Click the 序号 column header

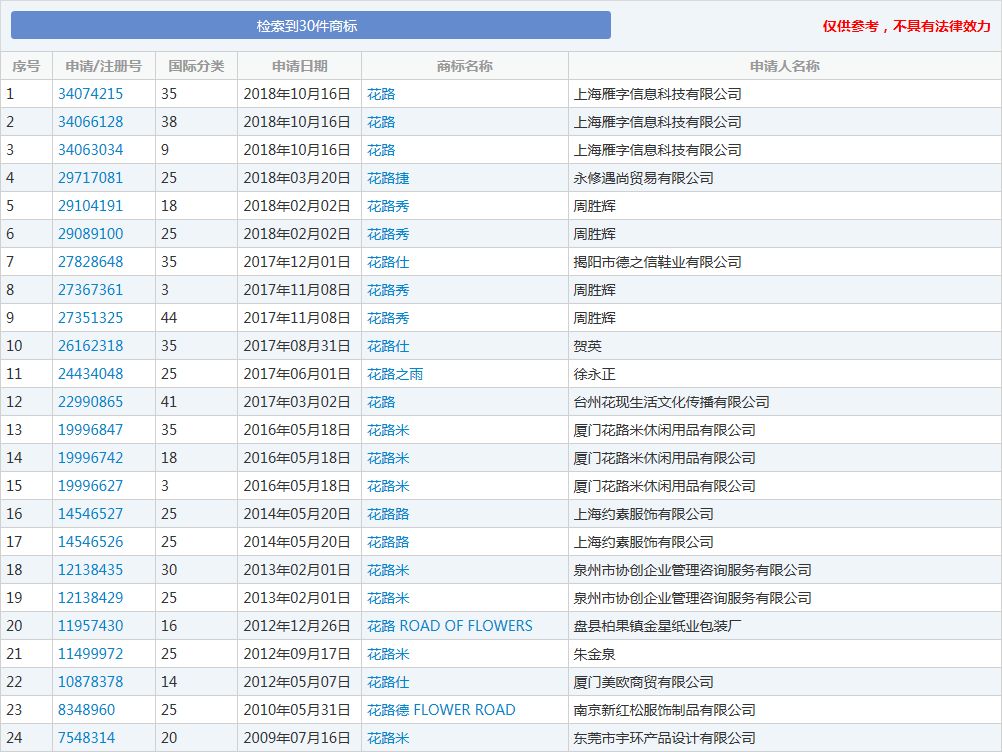point(26,66)
